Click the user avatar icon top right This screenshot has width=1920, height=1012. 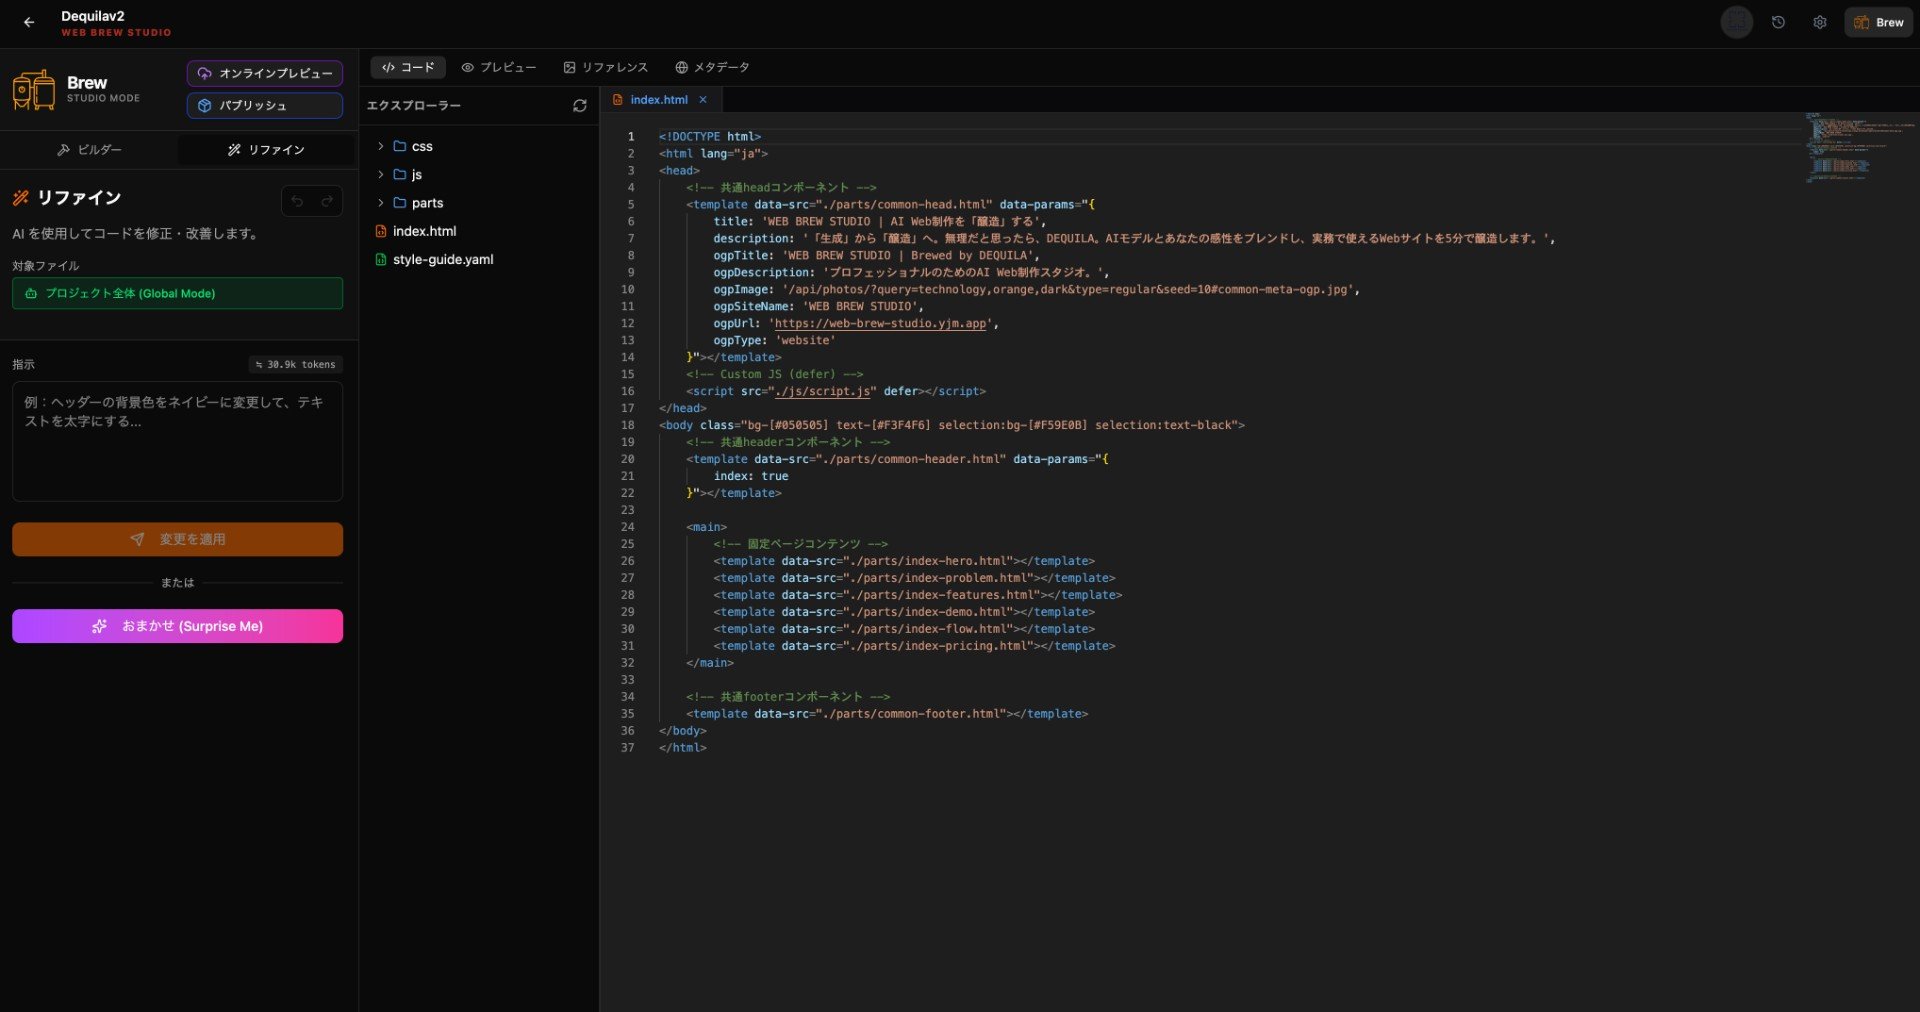(x=1737, y=21)
